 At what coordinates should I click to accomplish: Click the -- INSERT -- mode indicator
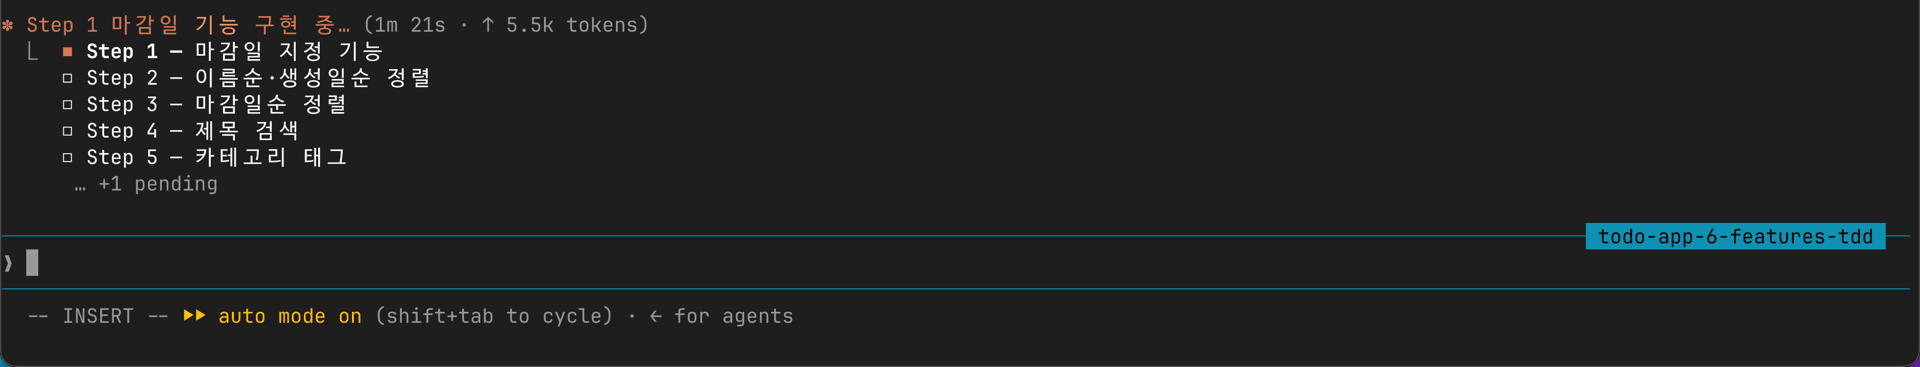click(98, 316)
